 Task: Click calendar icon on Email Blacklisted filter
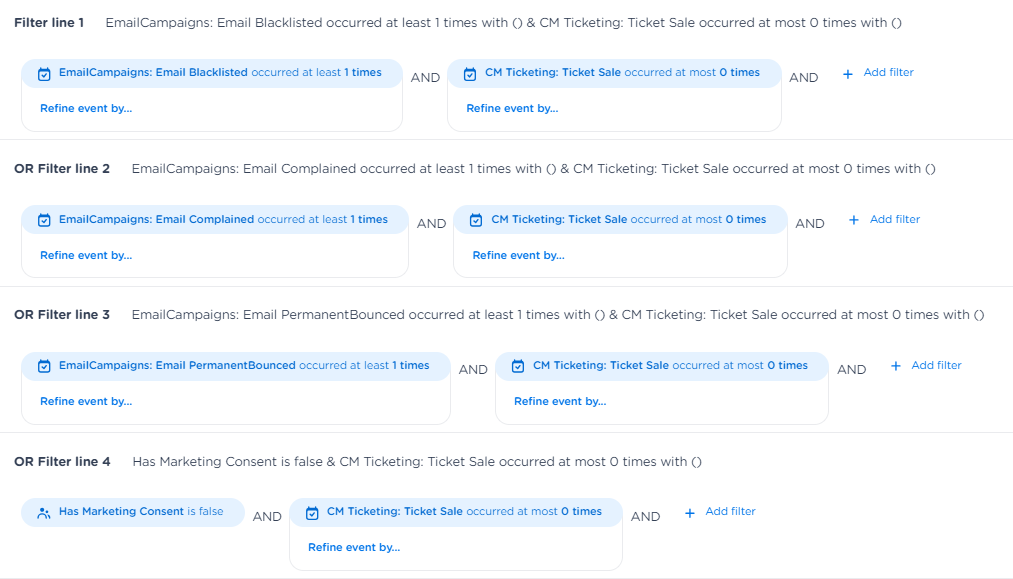(44, 73)
